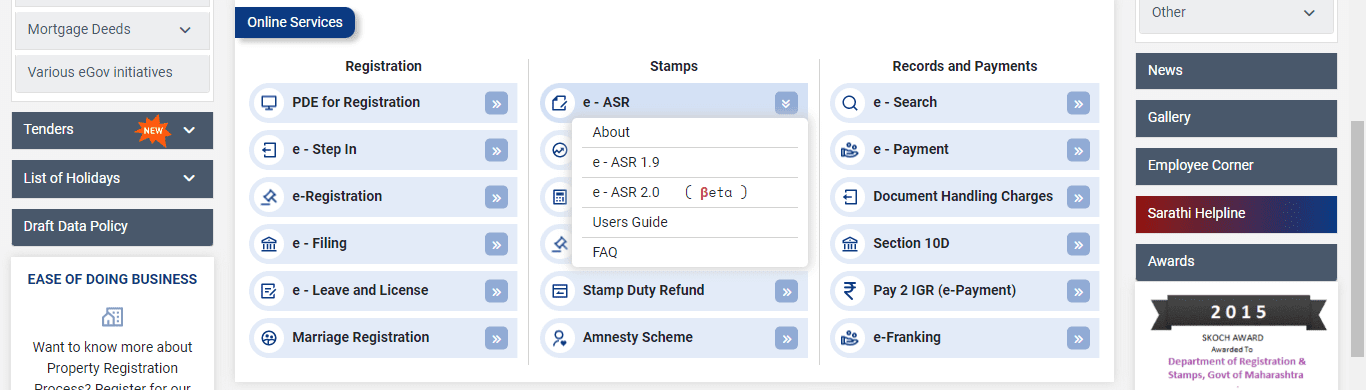Click the double arrow on e-Franking row
This screenshot has height=390, width=1366.
(1078, 338)
